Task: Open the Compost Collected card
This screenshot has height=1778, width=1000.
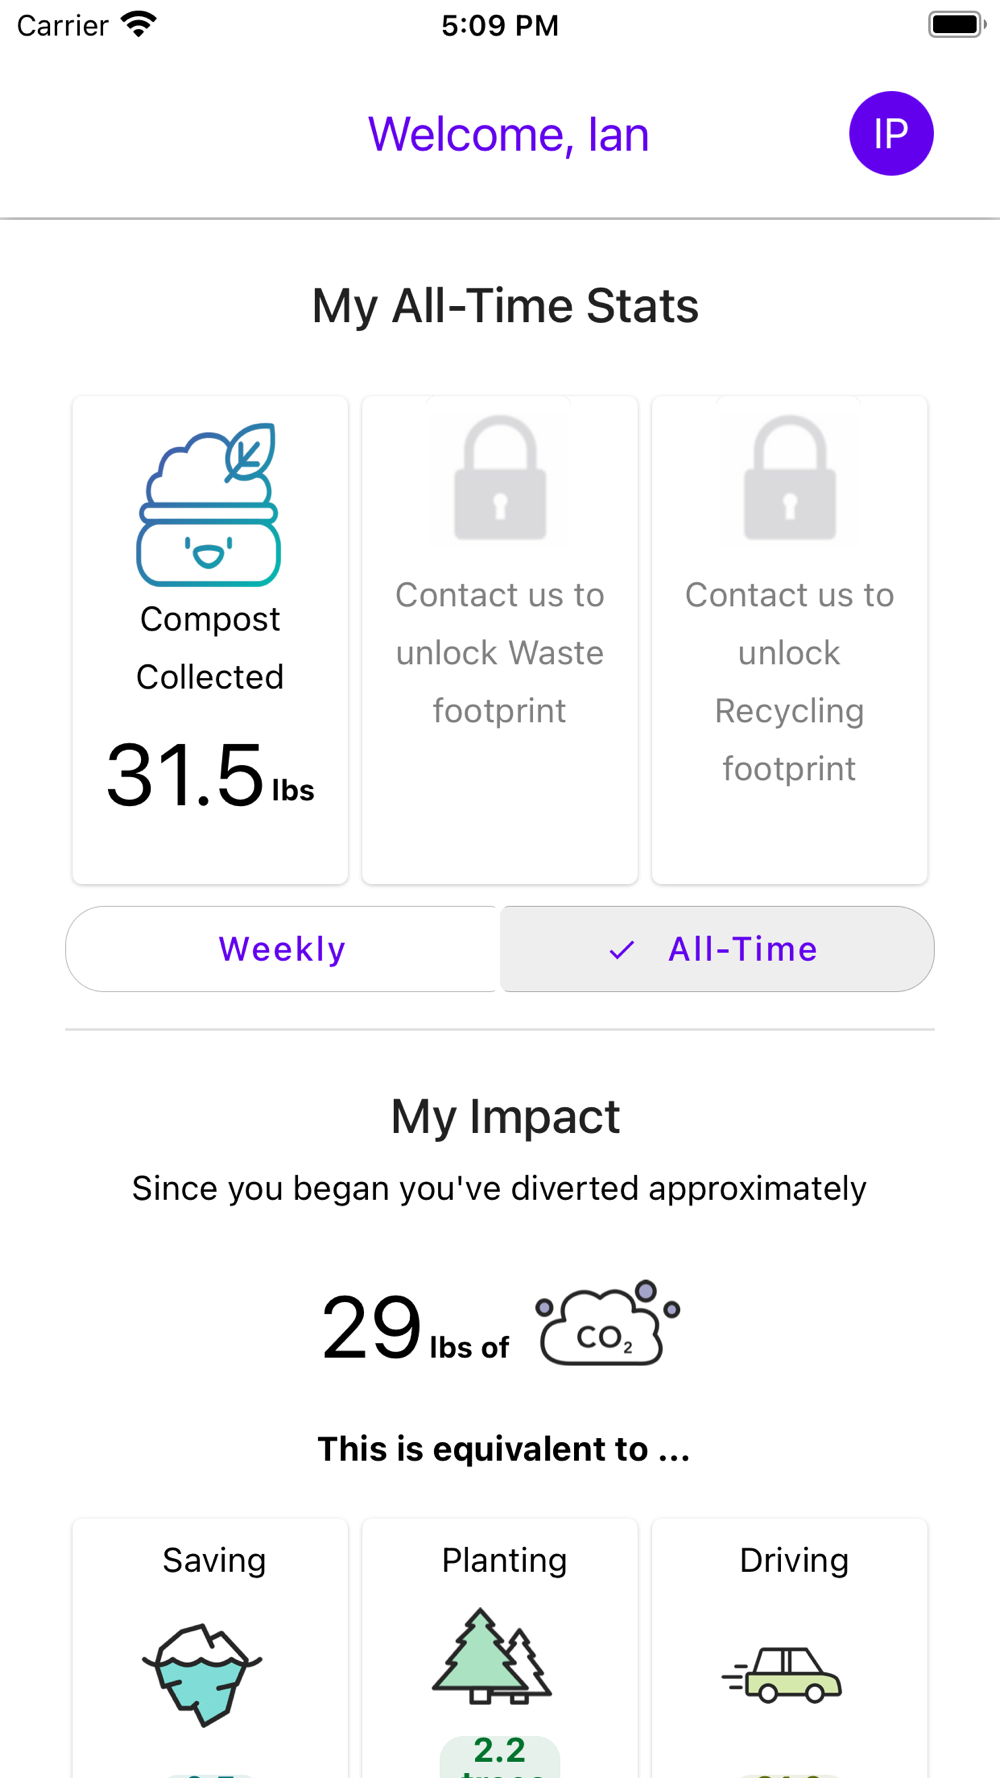Action: coord(210,640)
